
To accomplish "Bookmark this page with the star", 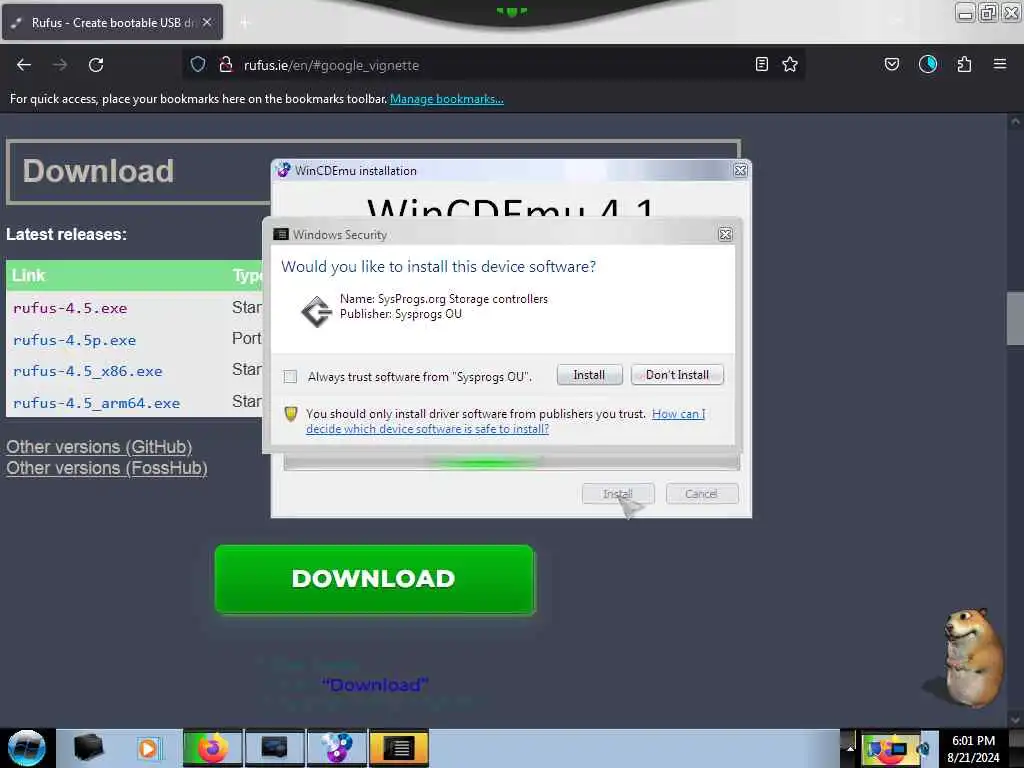I will (790, 64).
